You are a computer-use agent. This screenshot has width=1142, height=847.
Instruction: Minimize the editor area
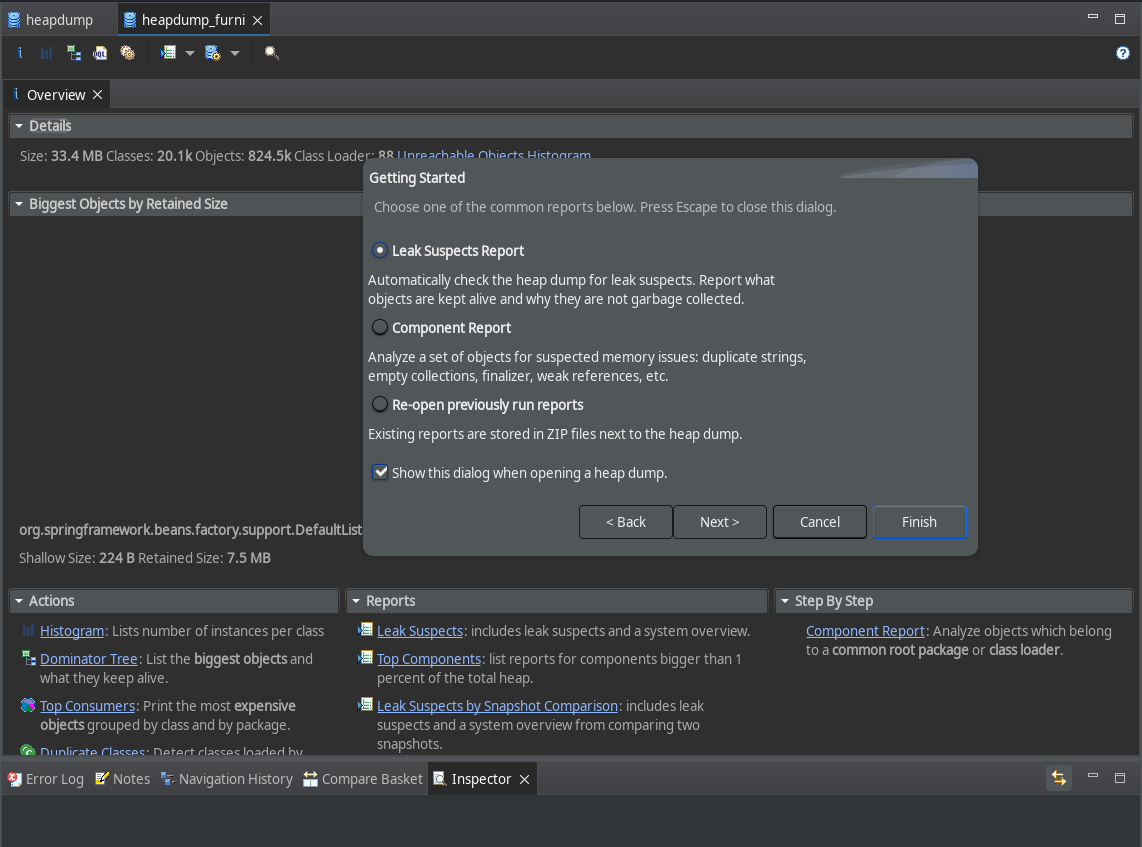(x=1092, y=17)
